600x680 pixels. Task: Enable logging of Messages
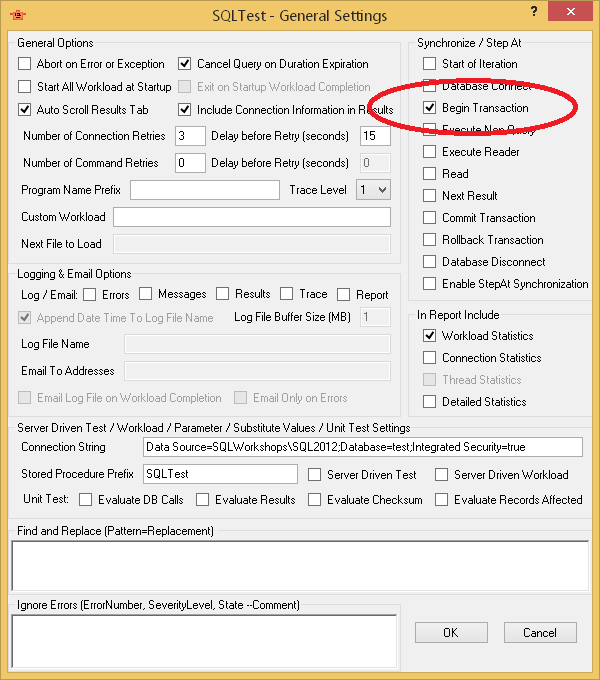(146, 294)
